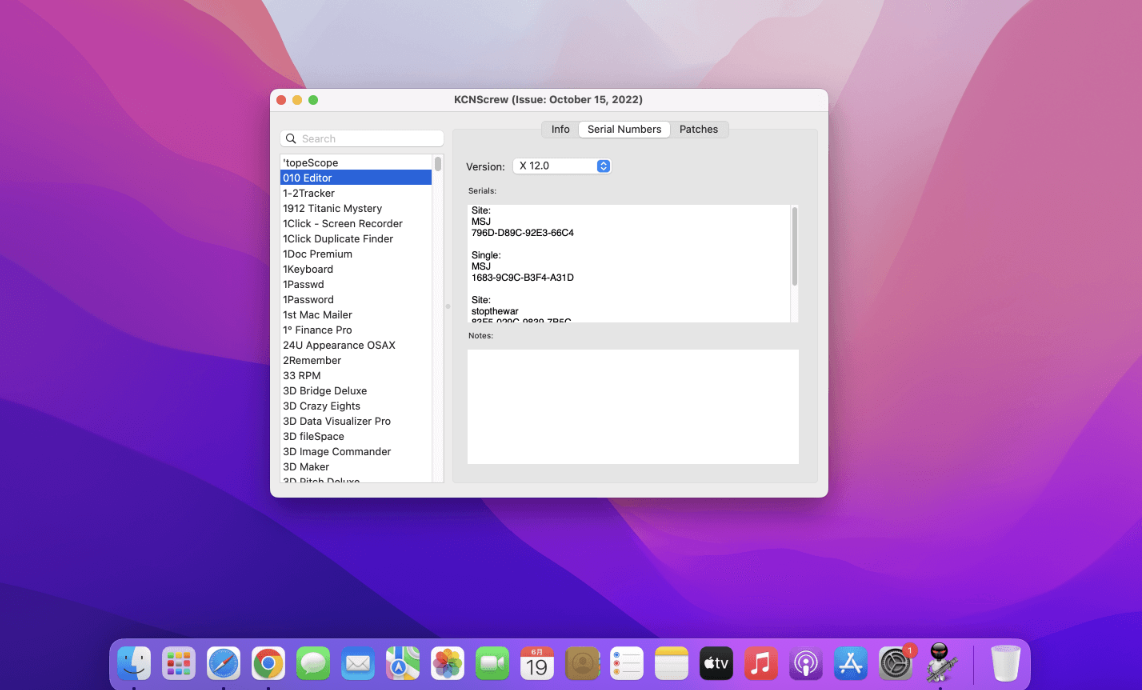Screen dimensions: 1142x690
Task: Open Google Chrome in the Dock
Action: click(x=268, y=662)
